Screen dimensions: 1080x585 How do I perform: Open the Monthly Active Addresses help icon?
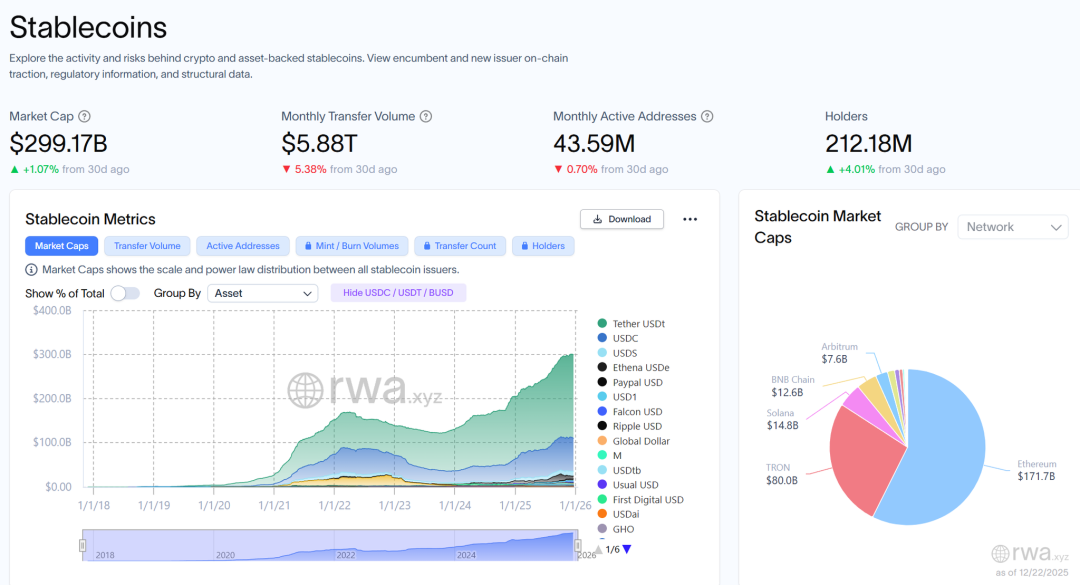[x=707, y=117]
